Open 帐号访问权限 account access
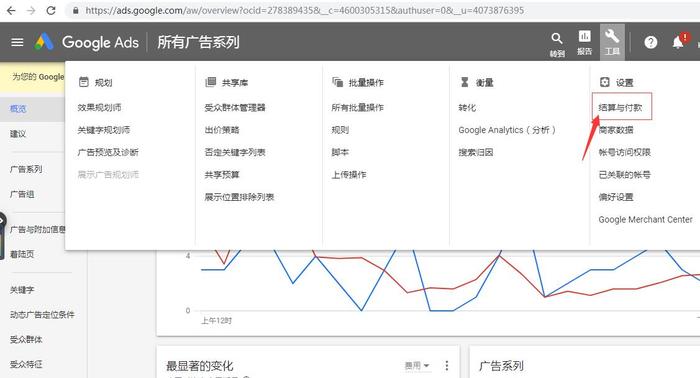 tap(625, 152)
